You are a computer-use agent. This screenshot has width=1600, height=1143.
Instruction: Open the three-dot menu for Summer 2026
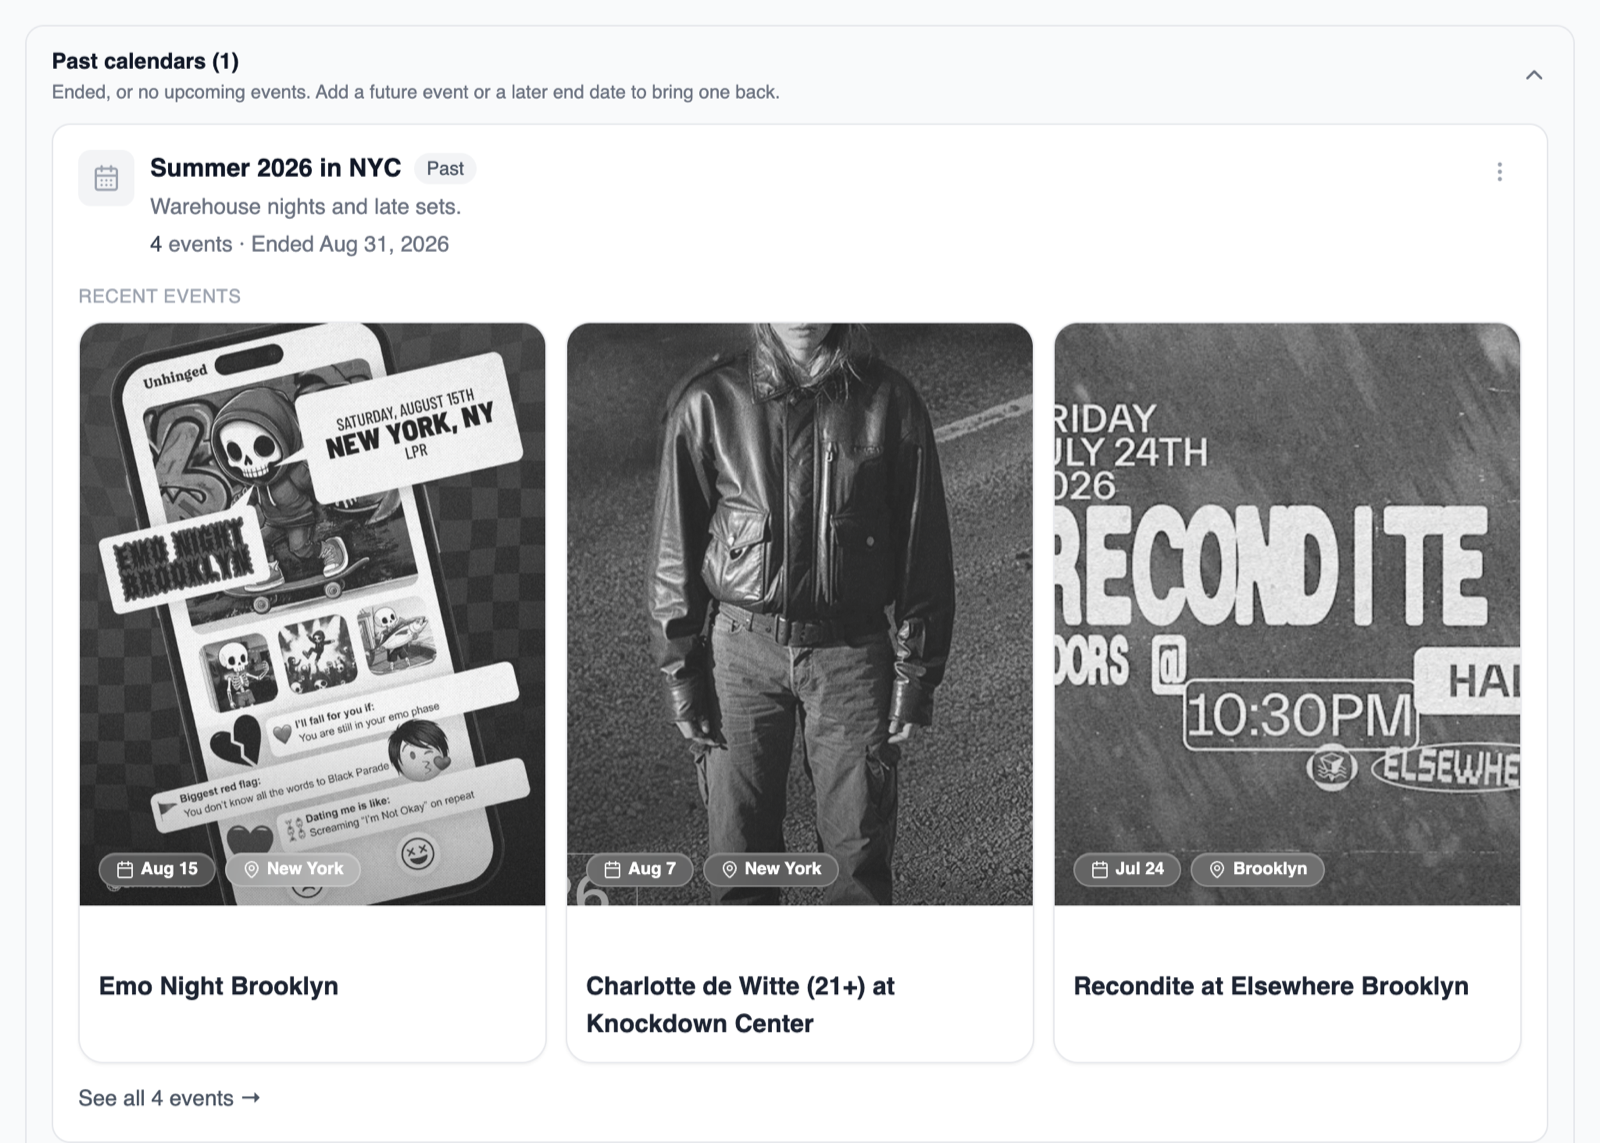click(x=1499, y=172)
